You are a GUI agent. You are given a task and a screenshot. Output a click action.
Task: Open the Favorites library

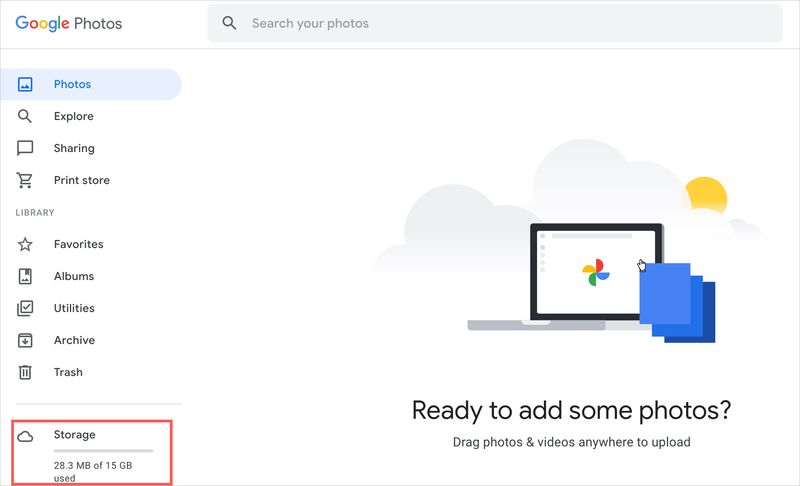click(x=79, y=244)
